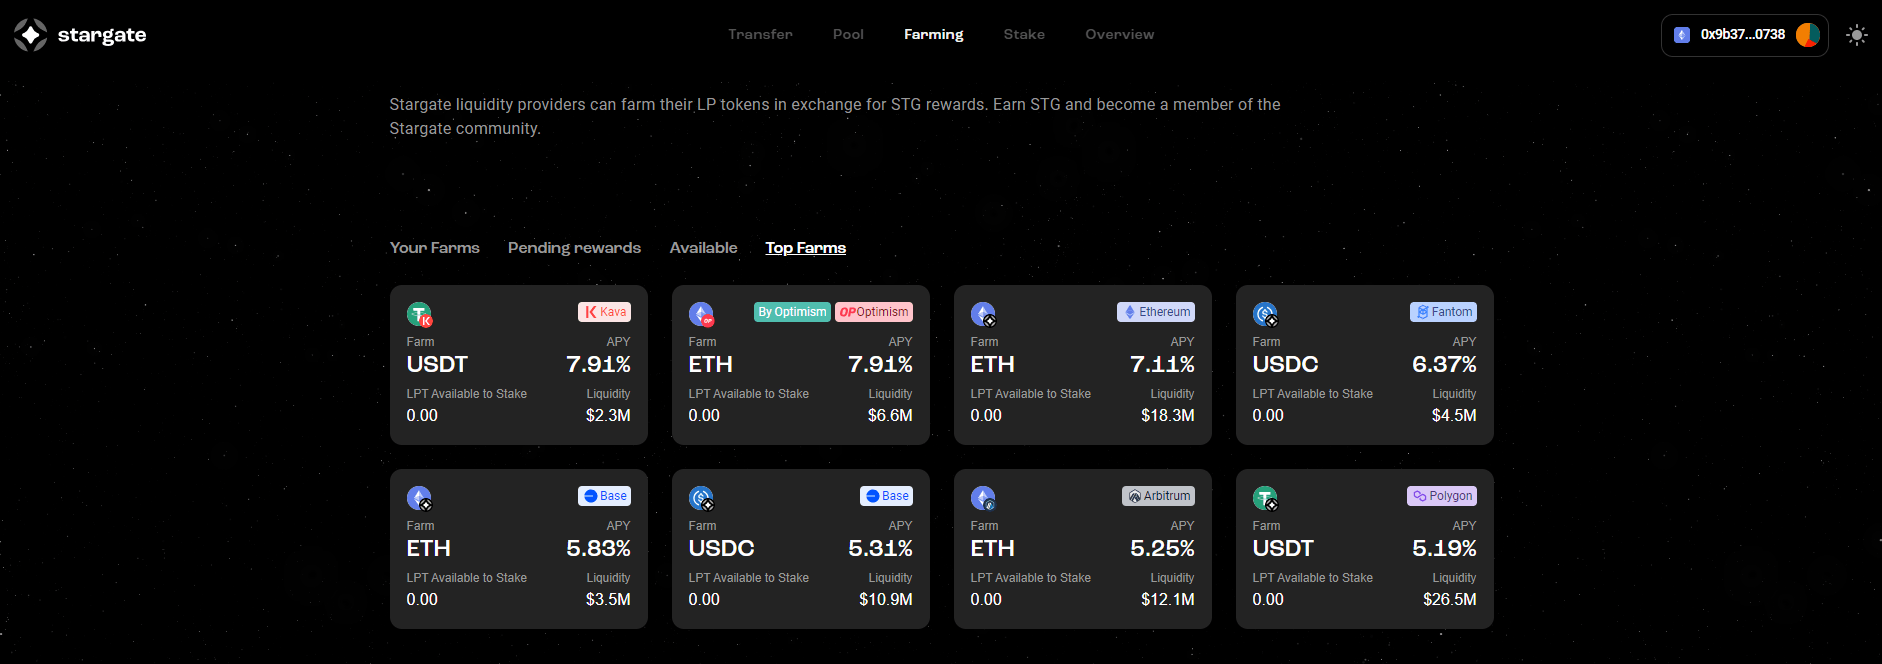
Task: Click the $2.3M liquidity value
Action: 608,415
